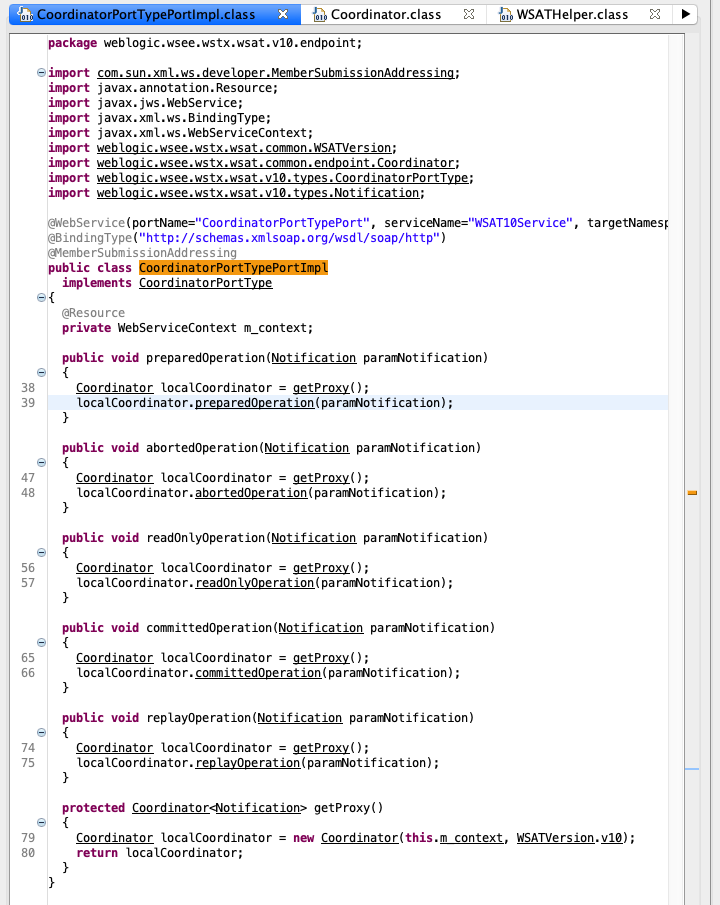Click the private WebServiceContext m_context line
Screen dimensions: 720x905
pos(188,328)
